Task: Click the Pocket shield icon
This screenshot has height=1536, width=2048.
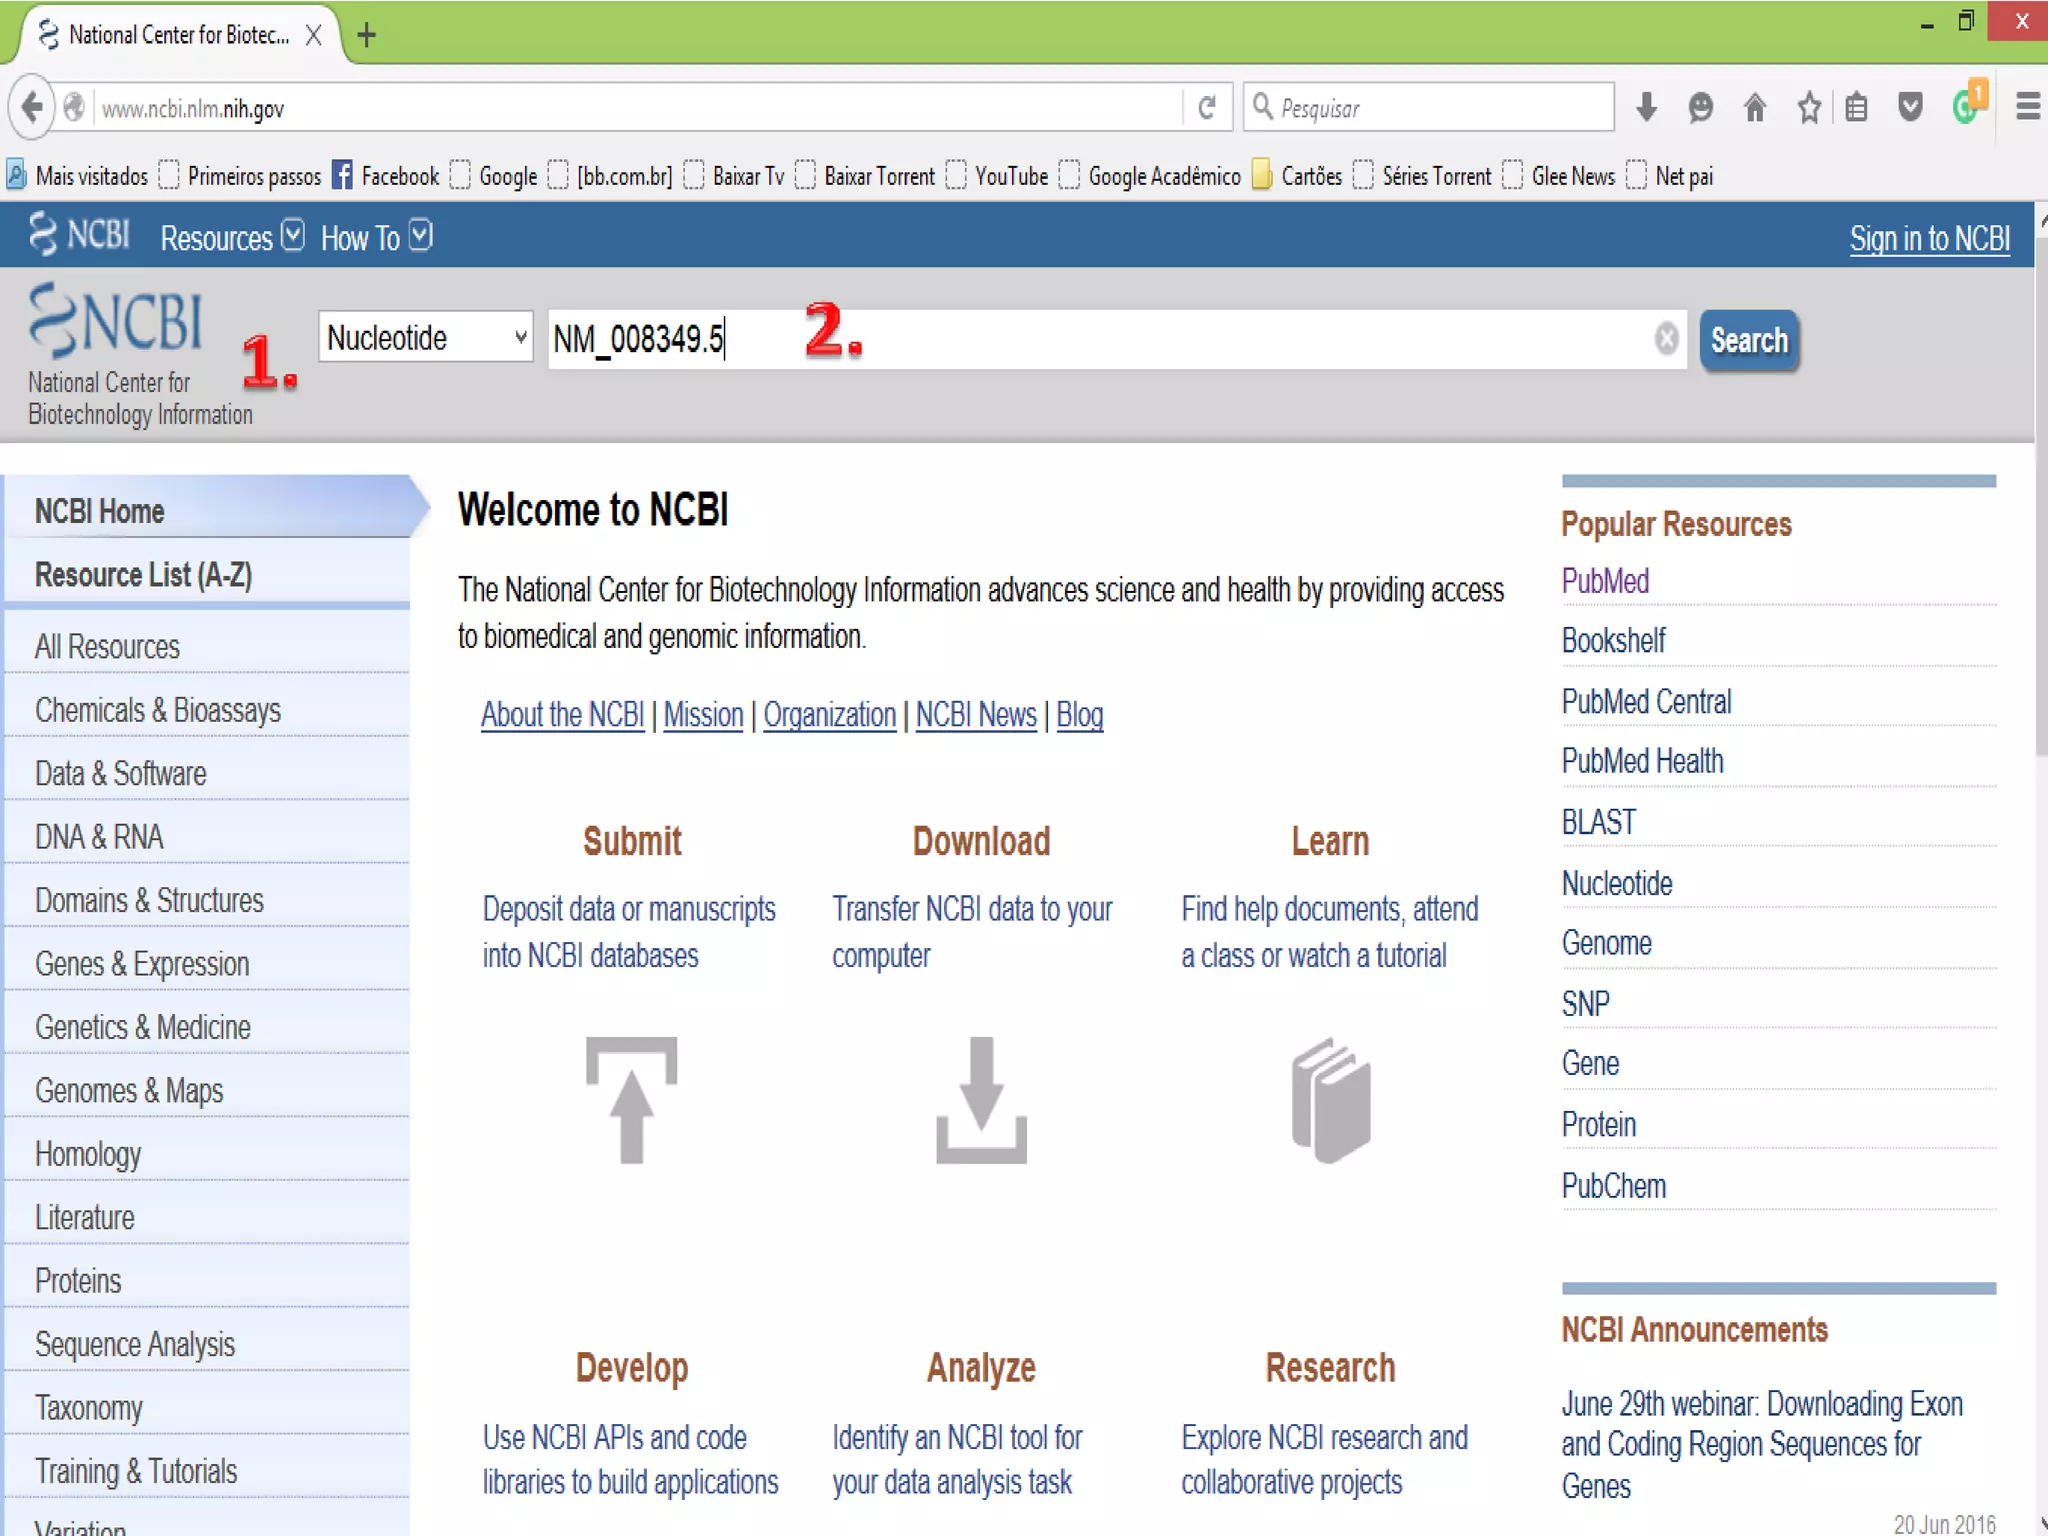Action: point(1910,107)
